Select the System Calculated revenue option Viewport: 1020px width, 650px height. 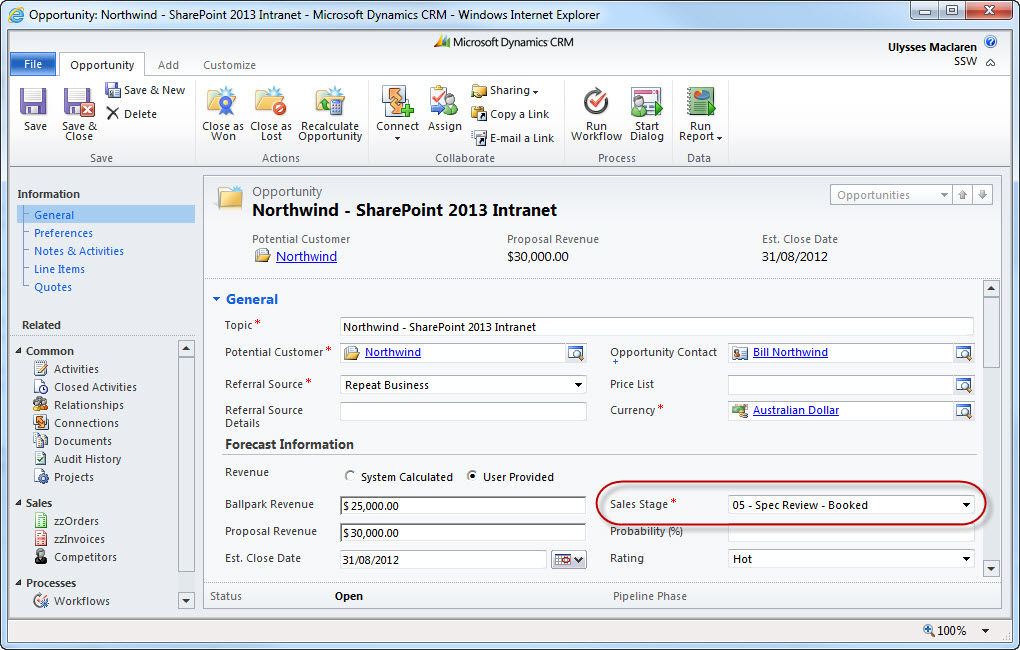(x=350, y=477)
